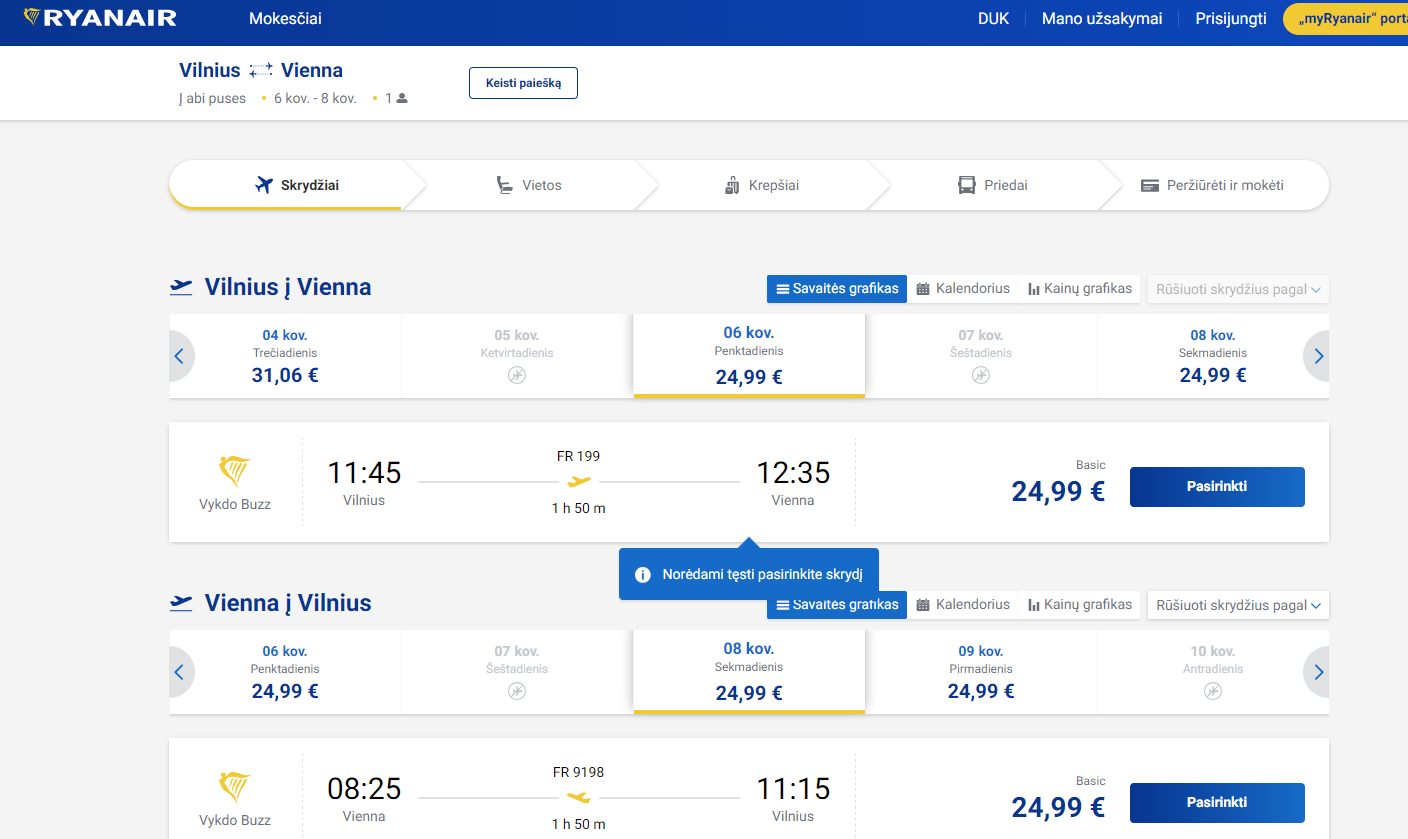This screenshot has height=839, width=1408.
Task: Switch outbound view to Kalendorius
Action: tap(962, 289)
